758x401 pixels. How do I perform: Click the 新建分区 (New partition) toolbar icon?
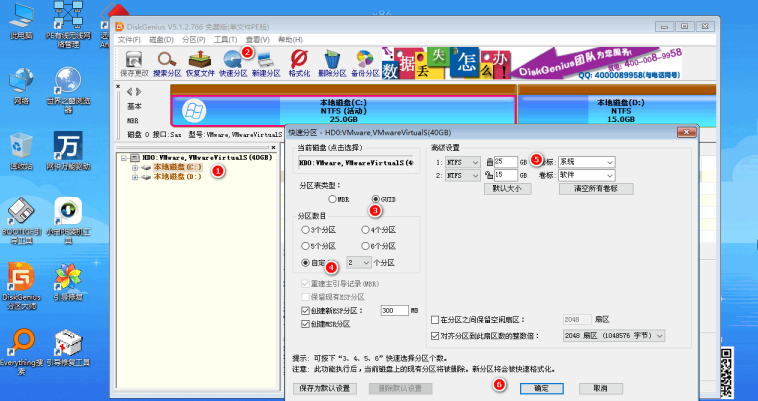pyautogui.click(x=266, y=64)
